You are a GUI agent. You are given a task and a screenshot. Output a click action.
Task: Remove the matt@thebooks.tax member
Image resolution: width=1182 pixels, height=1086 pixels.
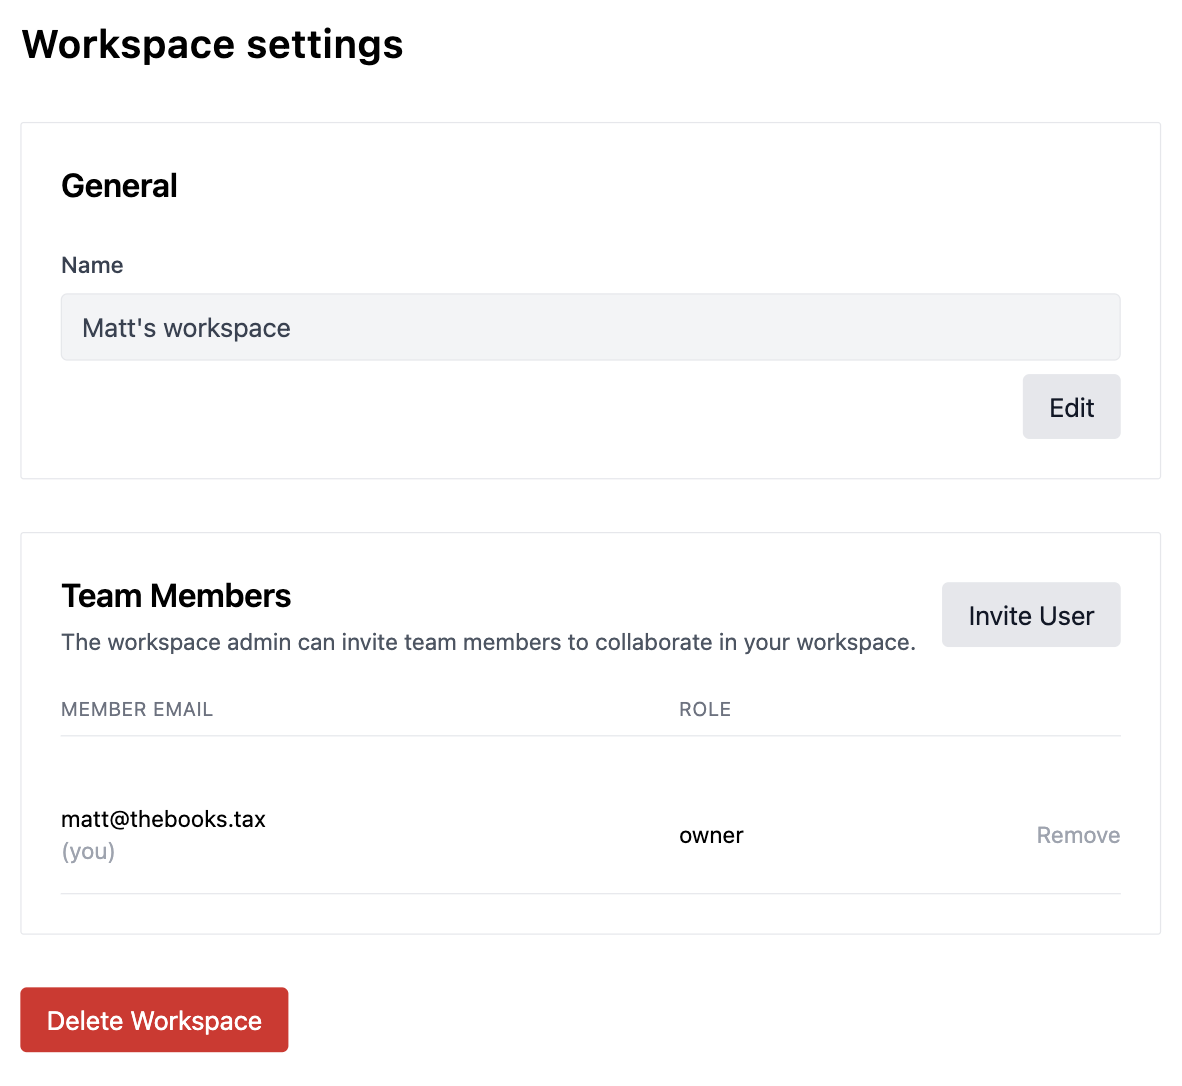click(x=1077, y=835)
